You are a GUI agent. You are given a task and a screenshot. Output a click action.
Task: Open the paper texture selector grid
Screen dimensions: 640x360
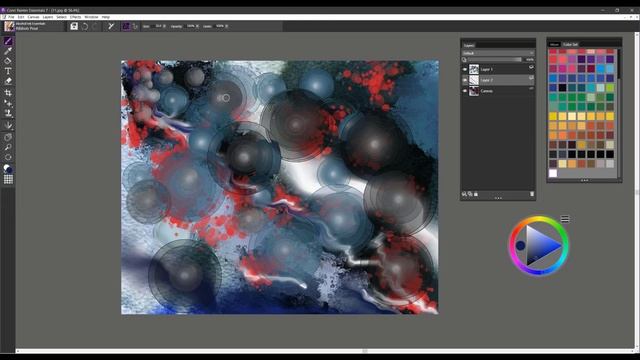[8, 179]
